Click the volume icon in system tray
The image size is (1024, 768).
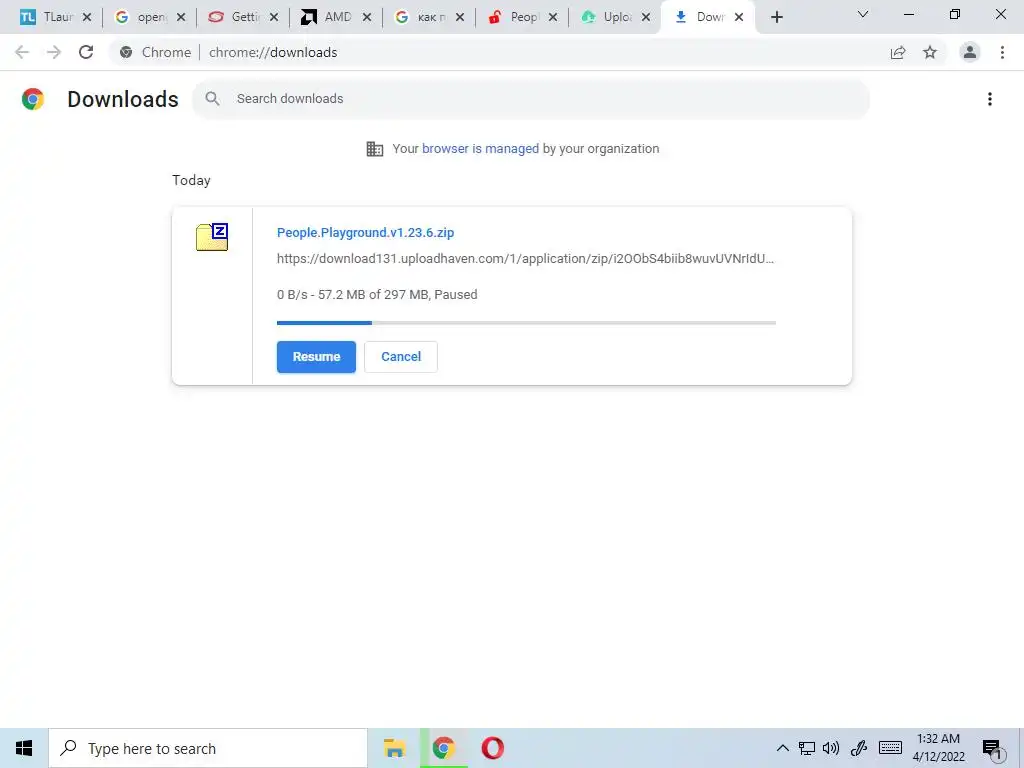pos(831,748)
